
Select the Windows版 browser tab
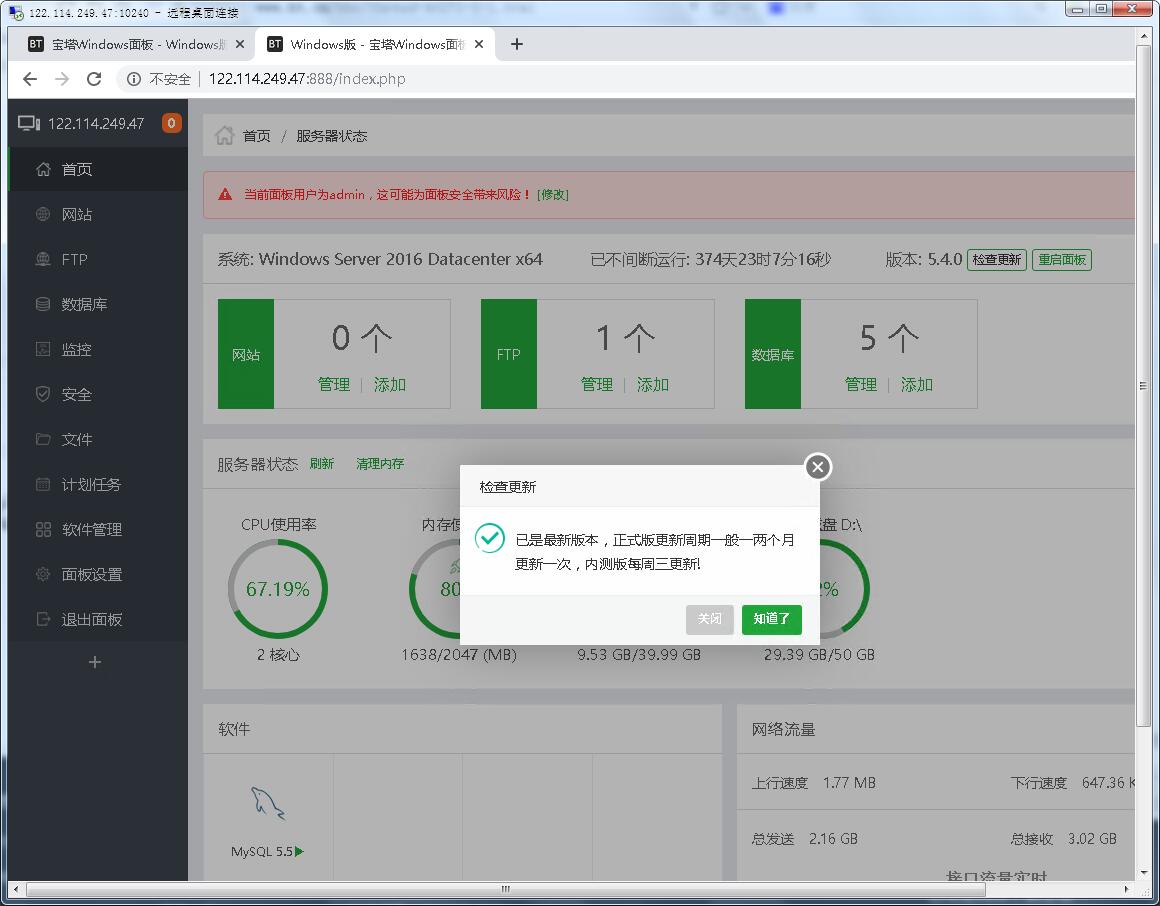375,44
